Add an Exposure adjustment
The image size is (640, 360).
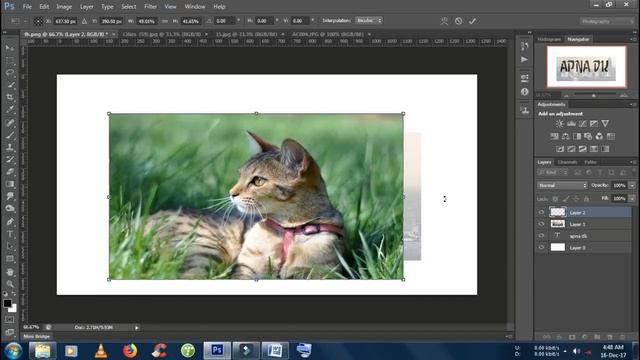(x=594, y=124)
